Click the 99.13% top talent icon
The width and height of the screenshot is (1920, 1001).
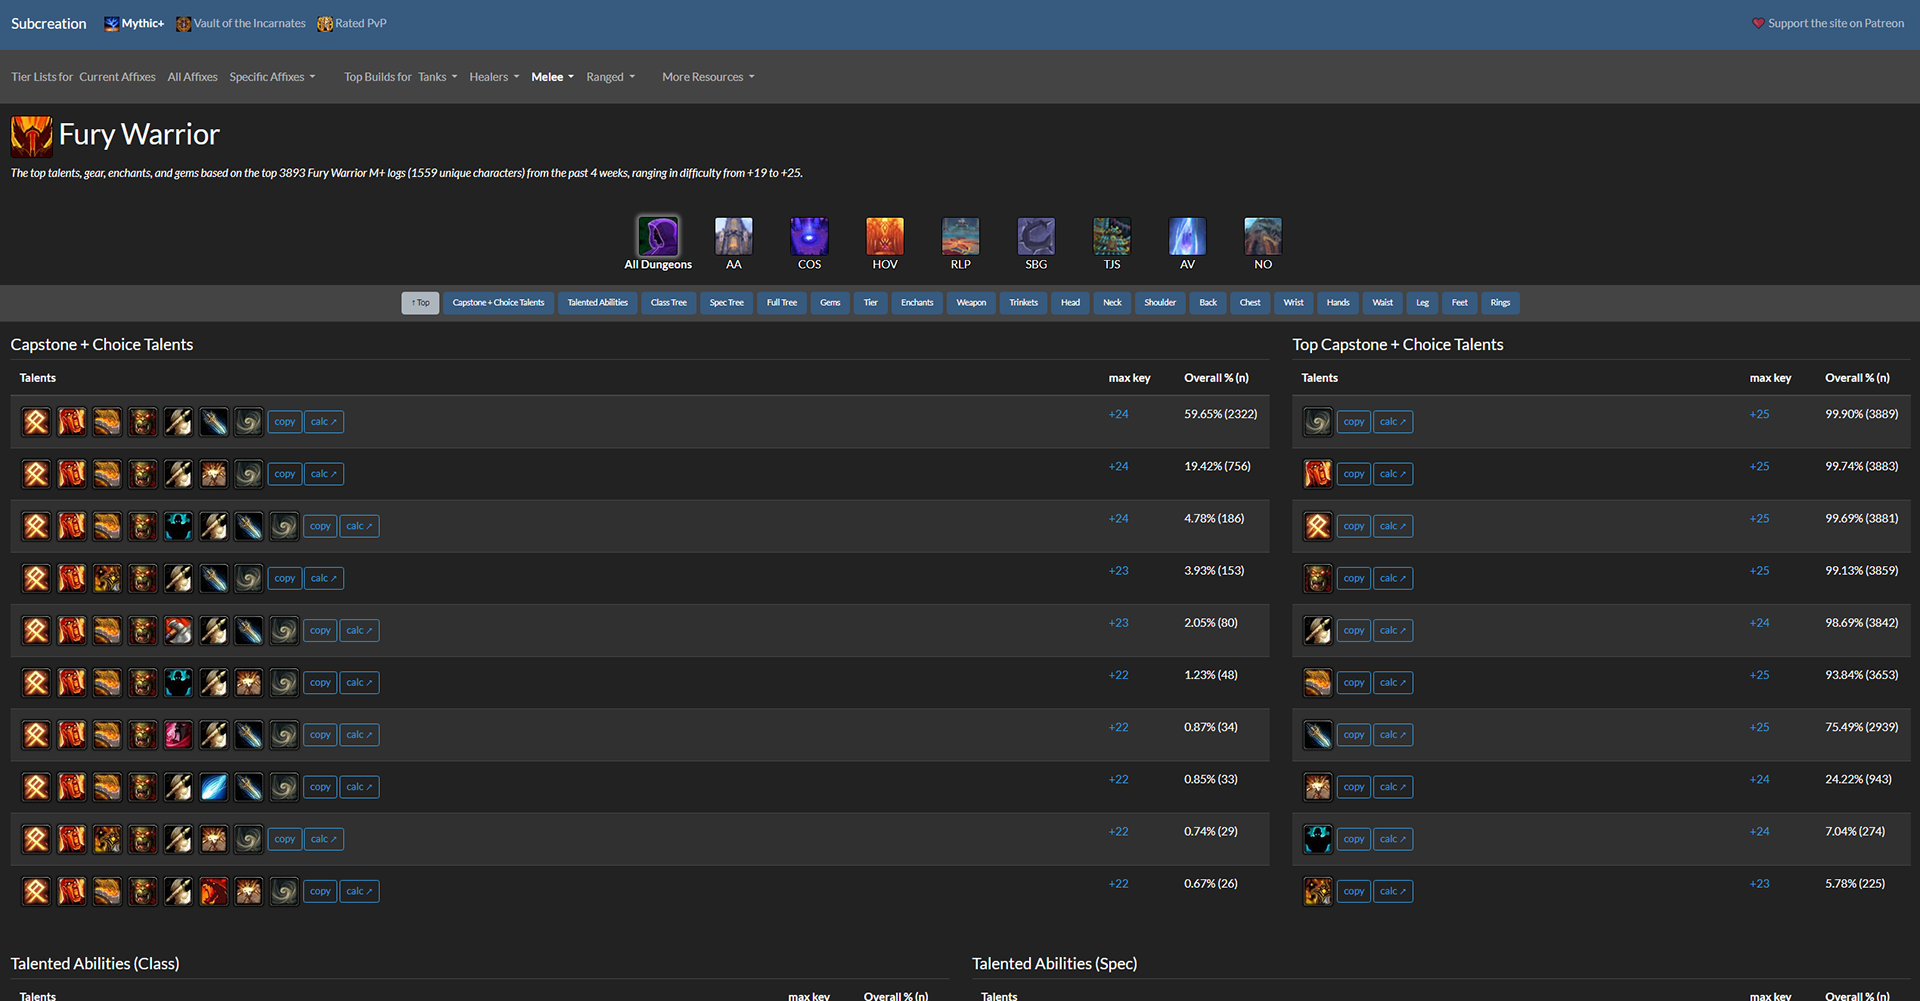tap(1318, 578)
